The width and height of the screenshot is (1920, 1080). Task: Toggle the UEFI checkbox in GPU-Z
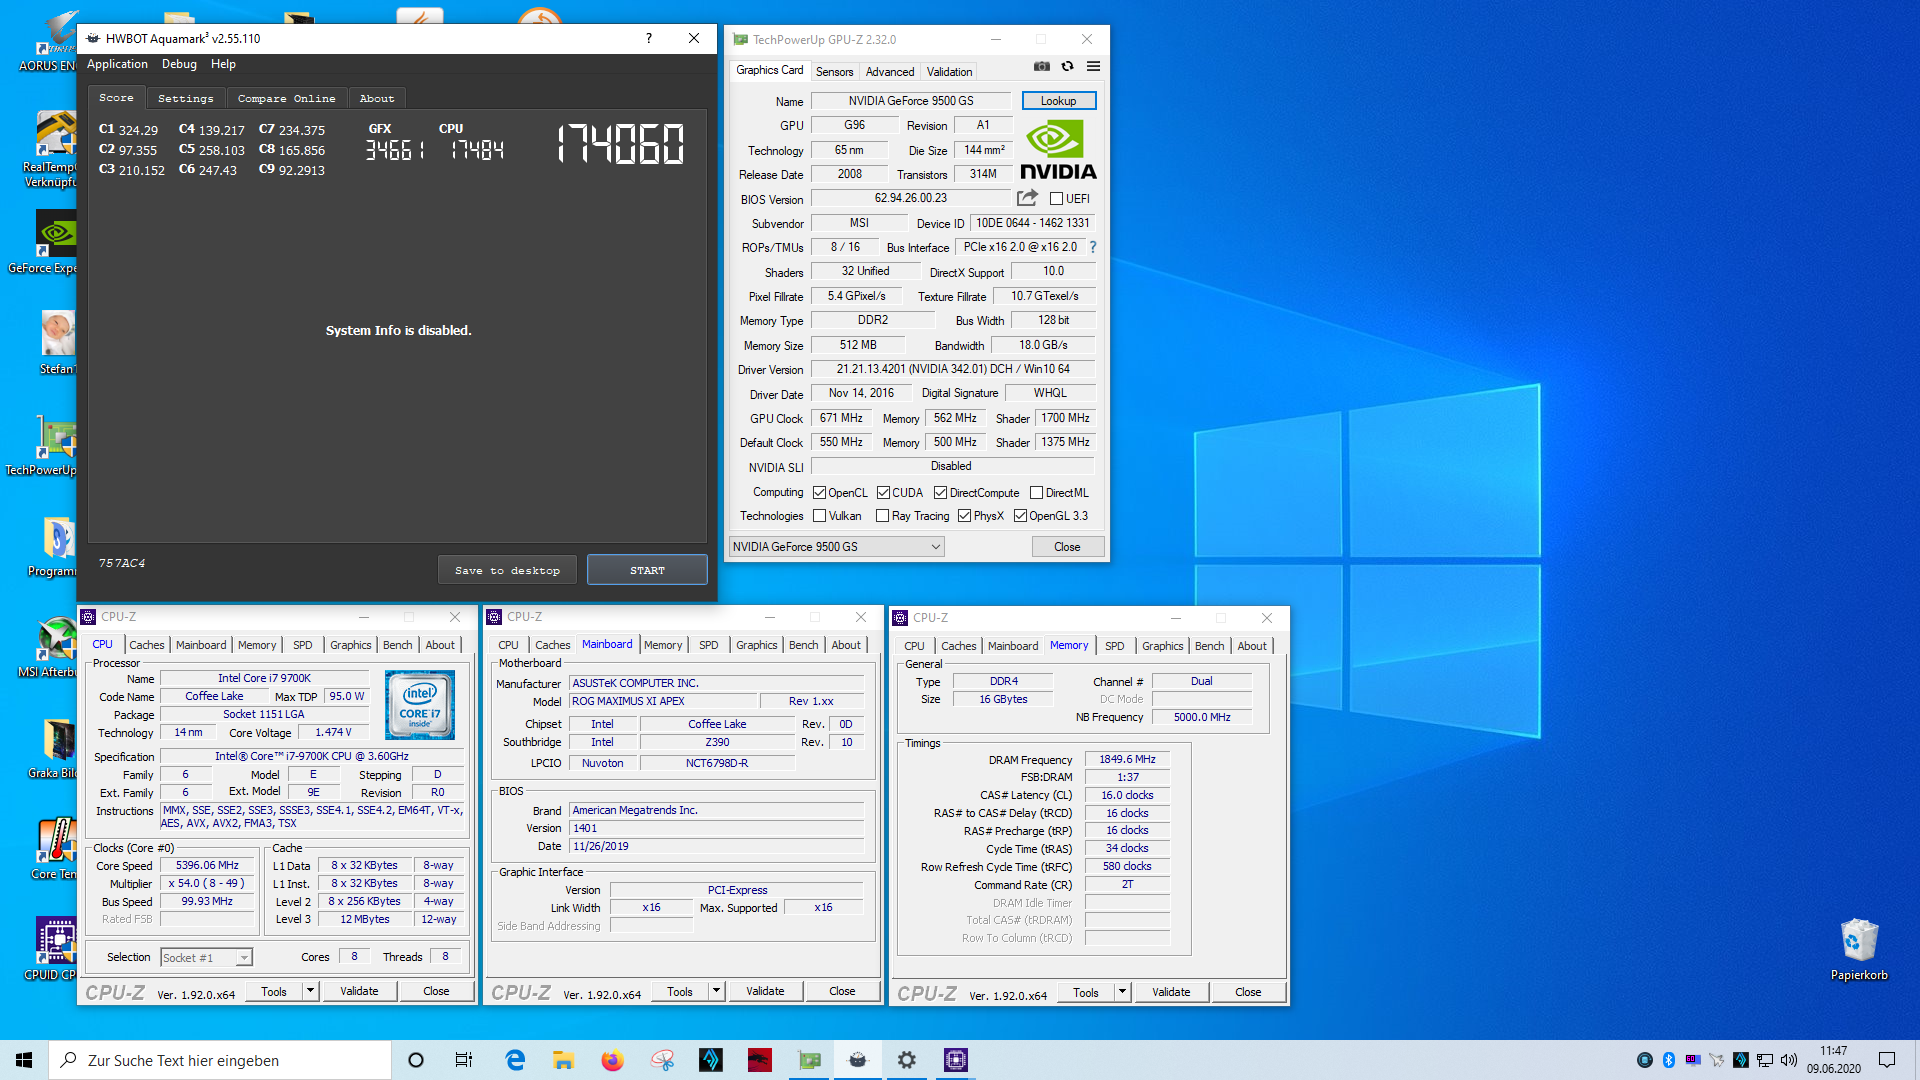point(1056,199)
